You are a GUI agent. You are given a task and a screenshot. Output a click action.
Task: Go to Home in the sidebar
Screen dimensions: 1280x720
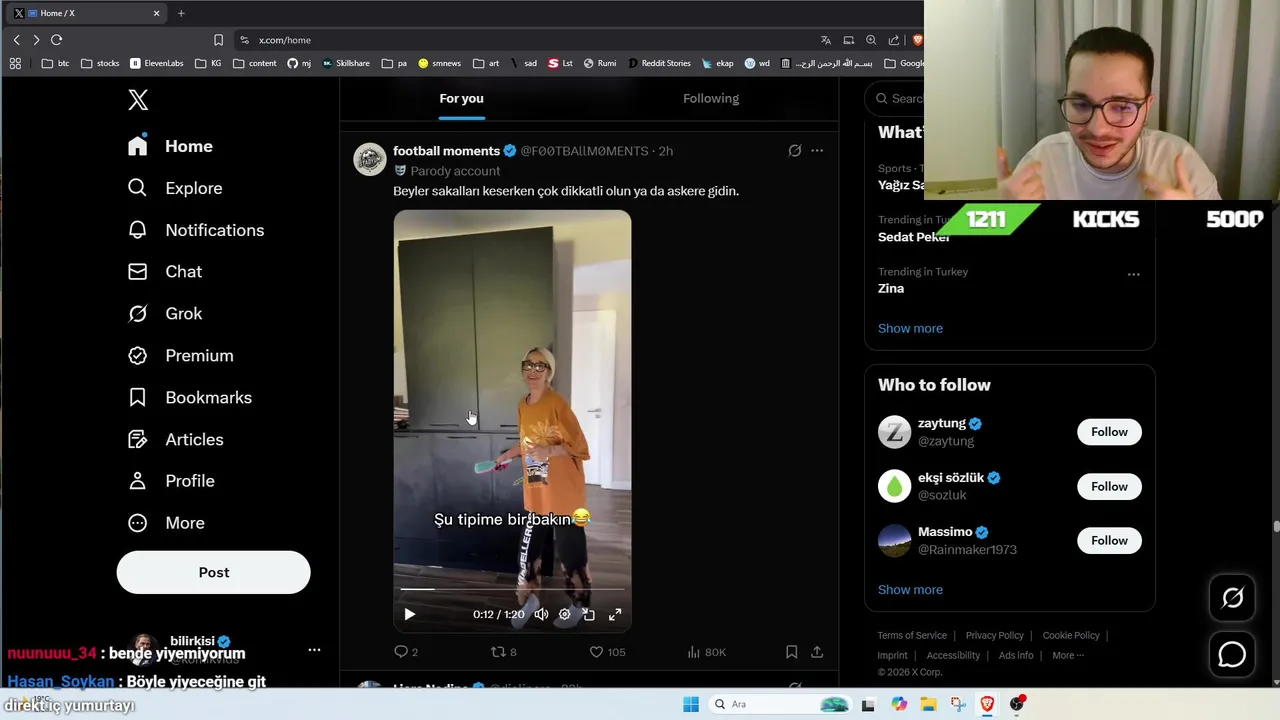pyautogui.click(x=170, y=146)
